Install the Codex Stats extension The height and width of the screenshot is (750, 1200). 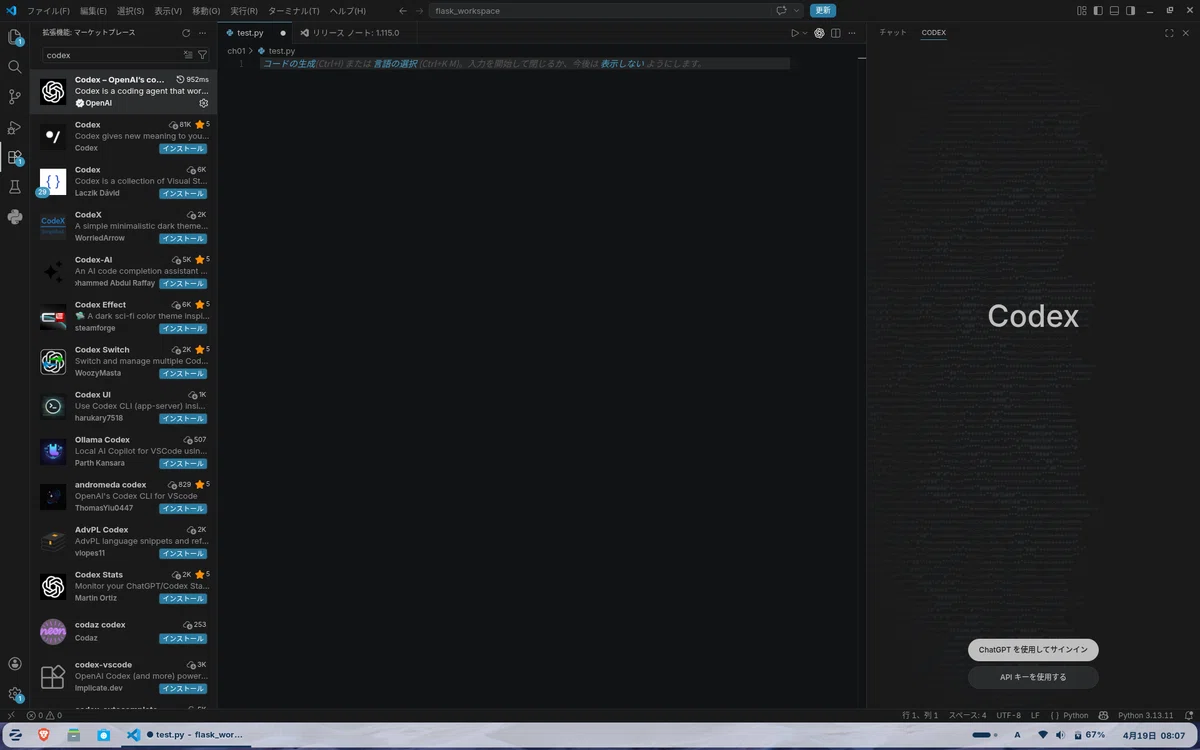(183, 598)
